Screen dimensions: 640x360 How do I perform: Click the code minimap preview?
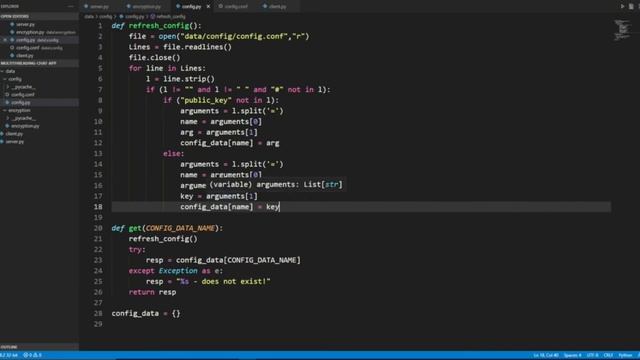click(x=622, y=30)
